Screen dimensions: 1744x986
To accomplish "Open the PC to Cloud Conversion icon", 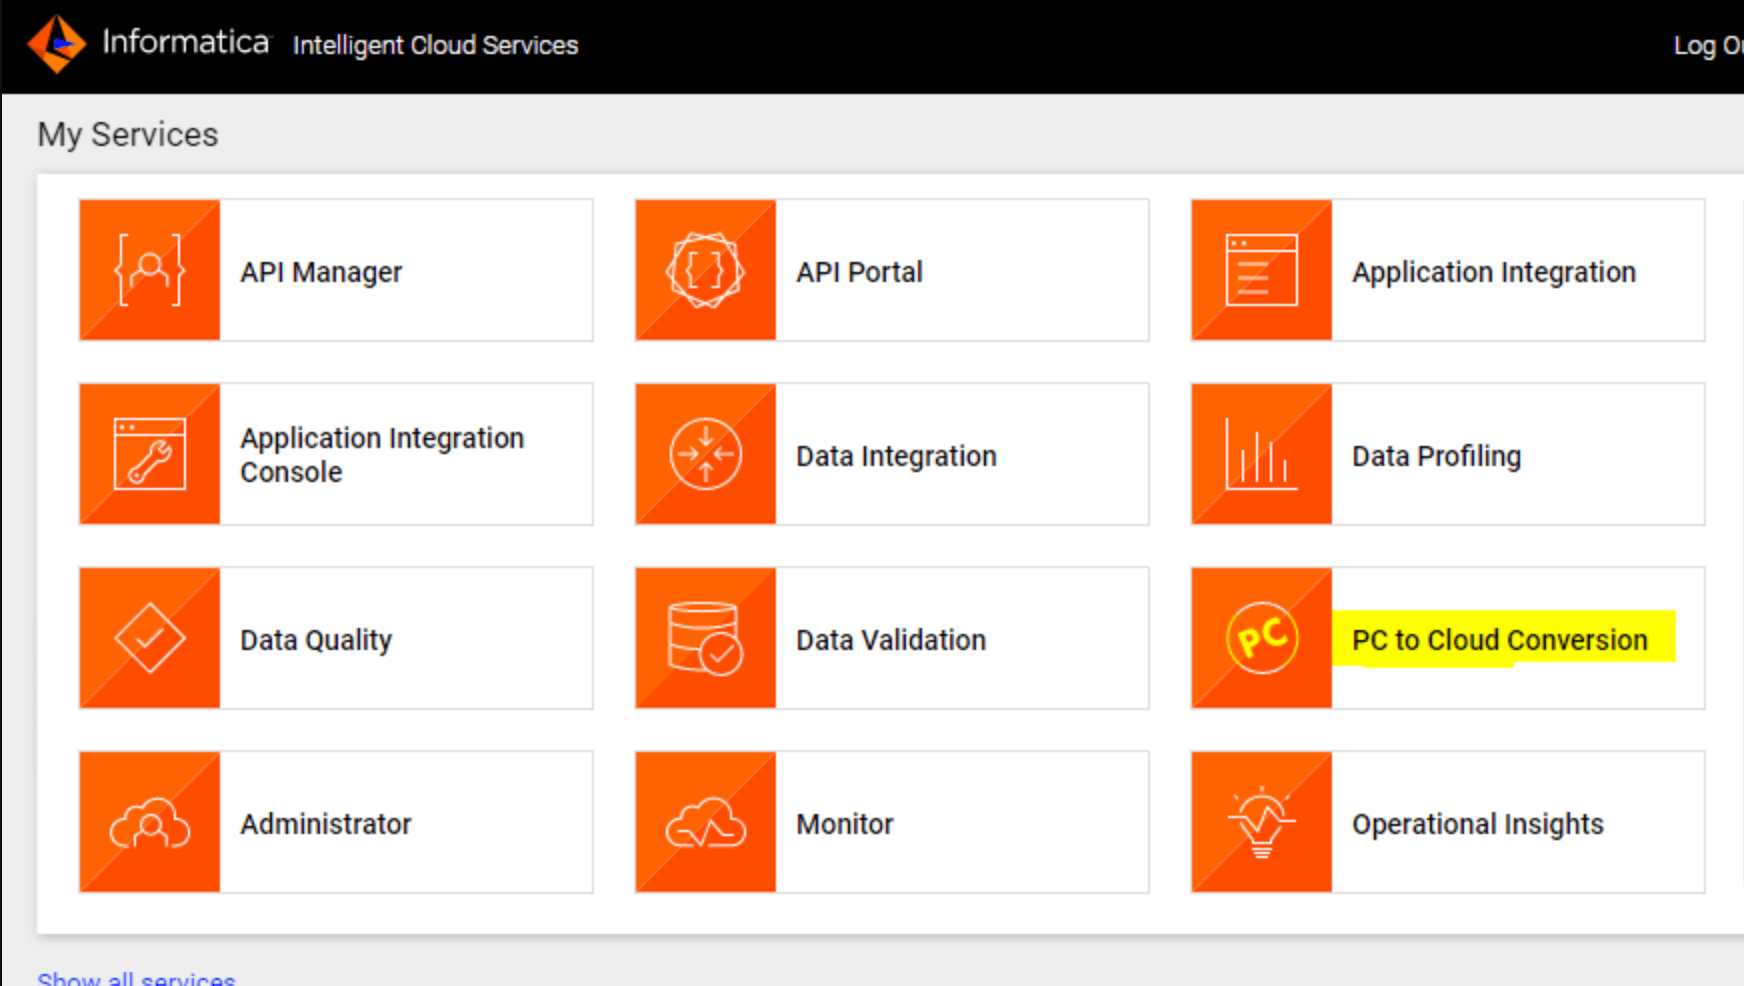I will 1262,638.
